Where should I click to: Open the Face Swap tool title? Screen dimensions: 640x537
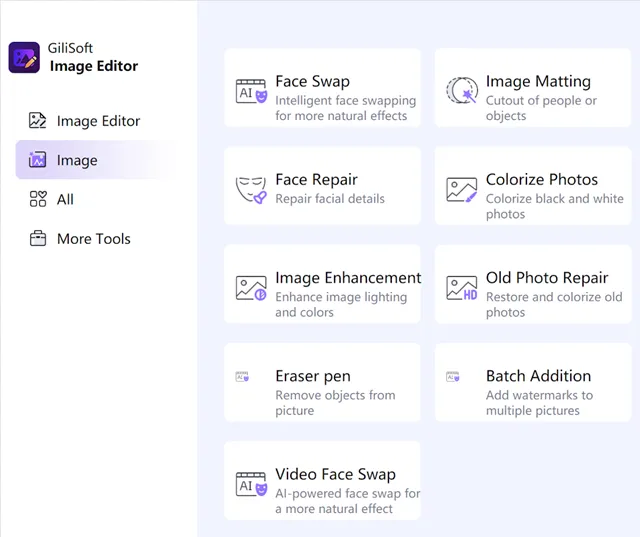[x=313, y=81]
